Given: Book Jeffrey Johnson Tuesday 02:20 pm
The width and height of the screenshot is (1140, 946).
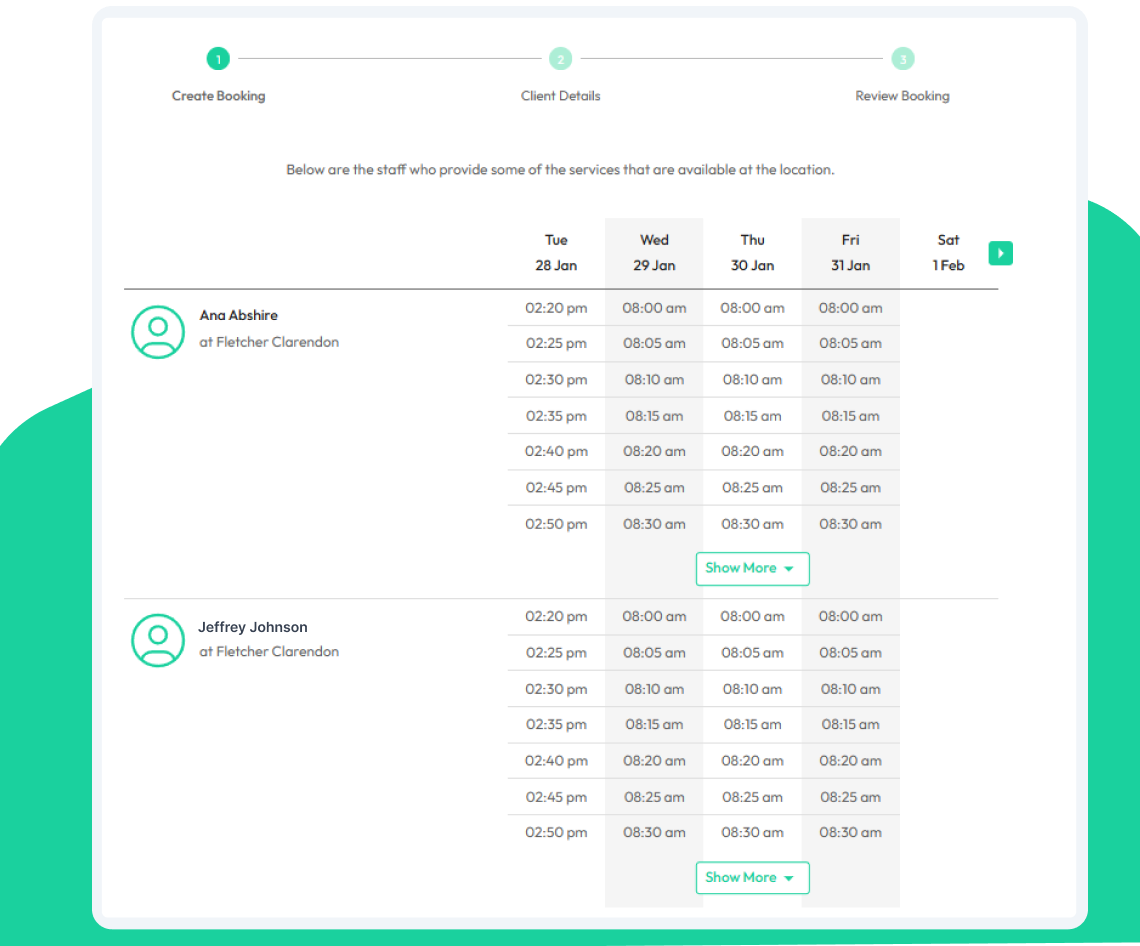Looking at the screenshot, I should click(556, 617).
